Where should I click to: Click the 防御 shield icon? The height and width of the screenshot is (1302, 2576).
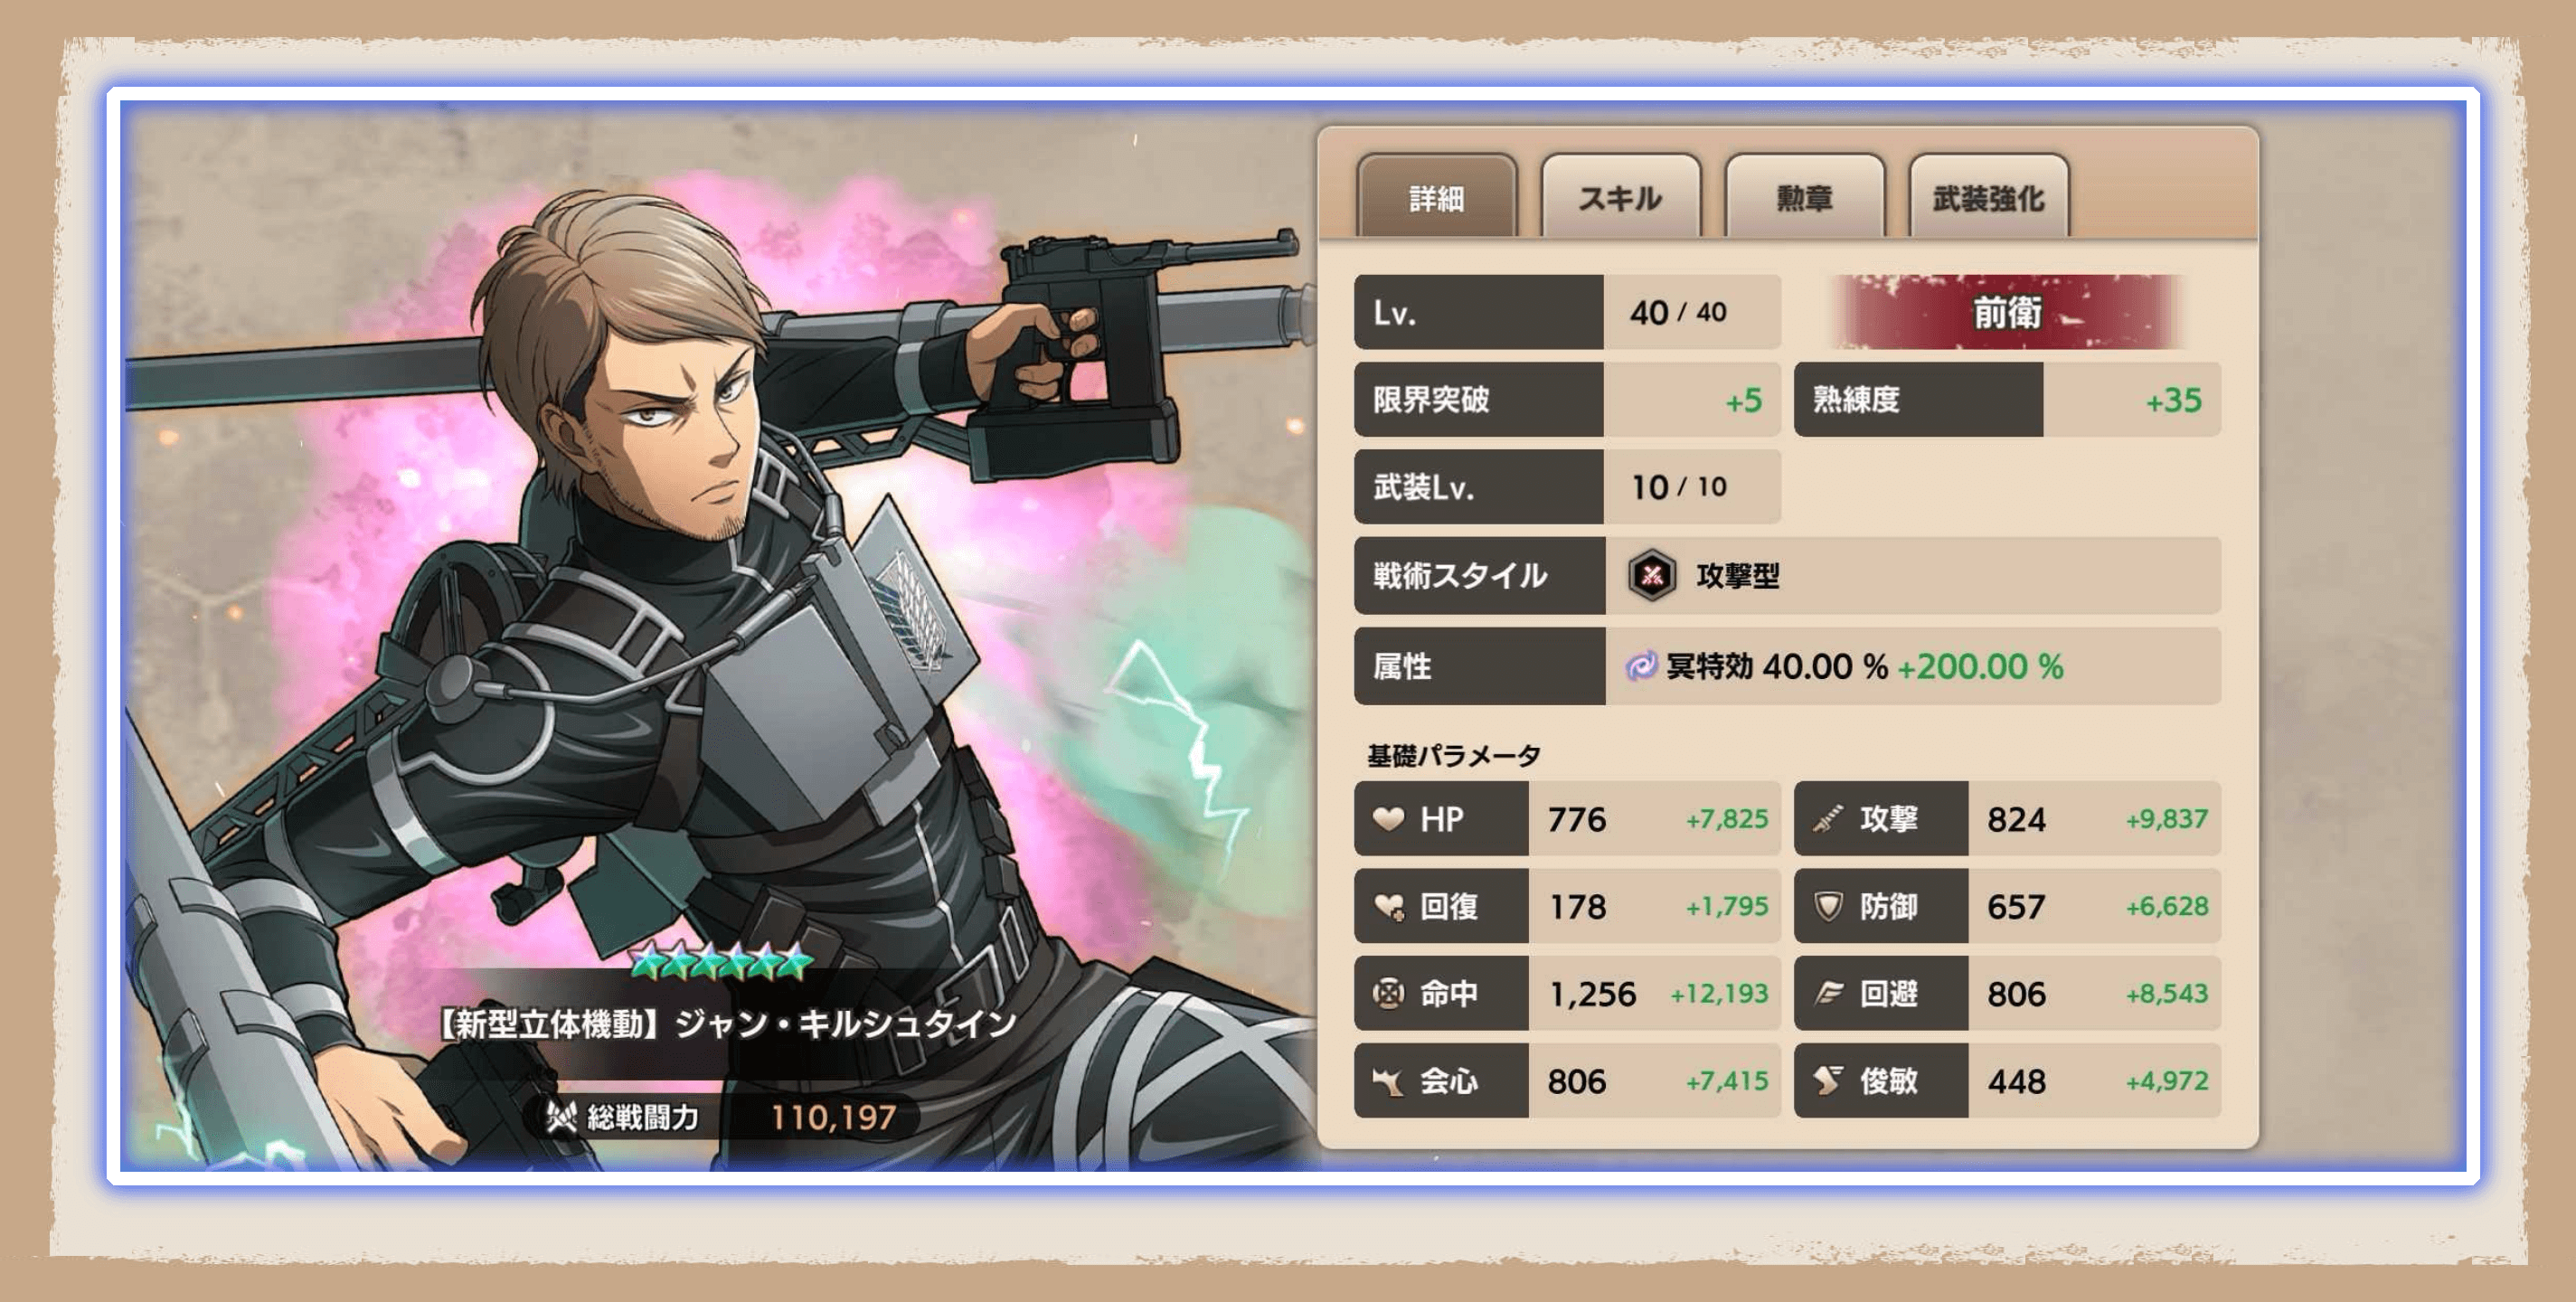click(1828, 906)
